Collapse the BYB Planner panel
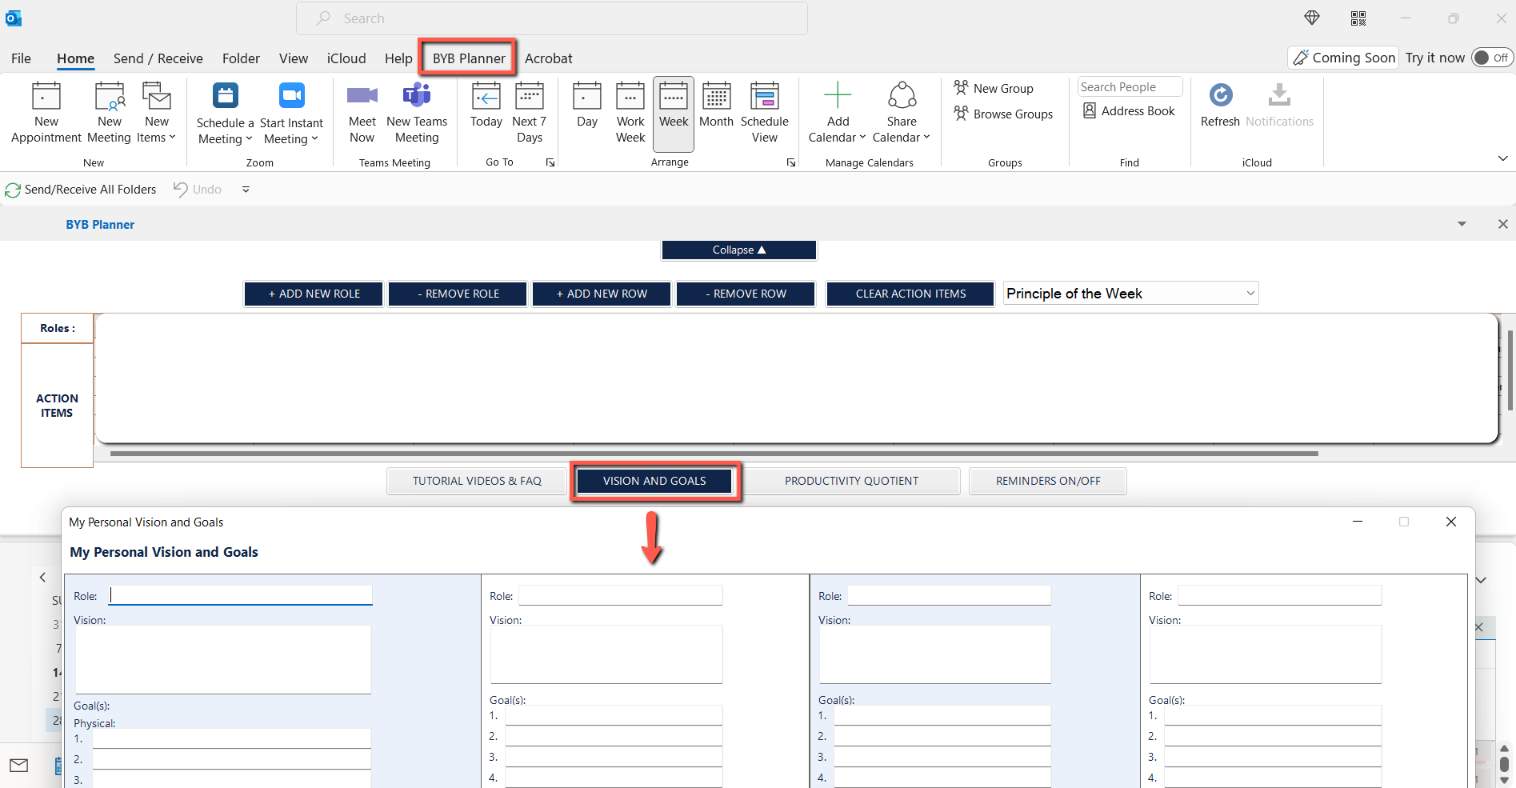 (x=739, y=250)
